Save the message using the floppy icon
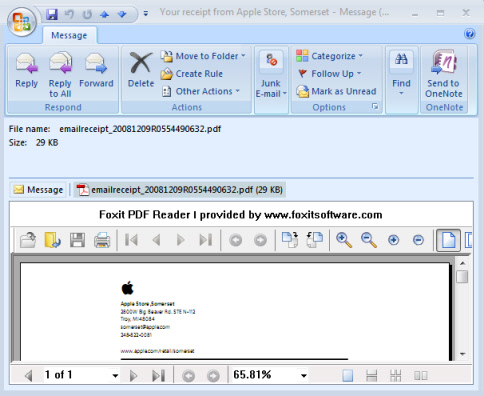The width and height of the screenshot is (484, 396). (x=52, y=14)
